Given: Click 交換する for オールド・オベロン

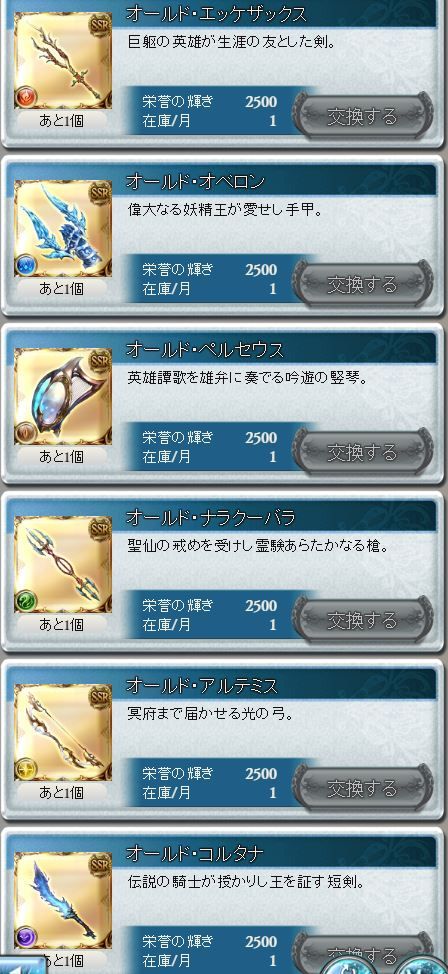Looking at the screenshot, I should (363, 284).
